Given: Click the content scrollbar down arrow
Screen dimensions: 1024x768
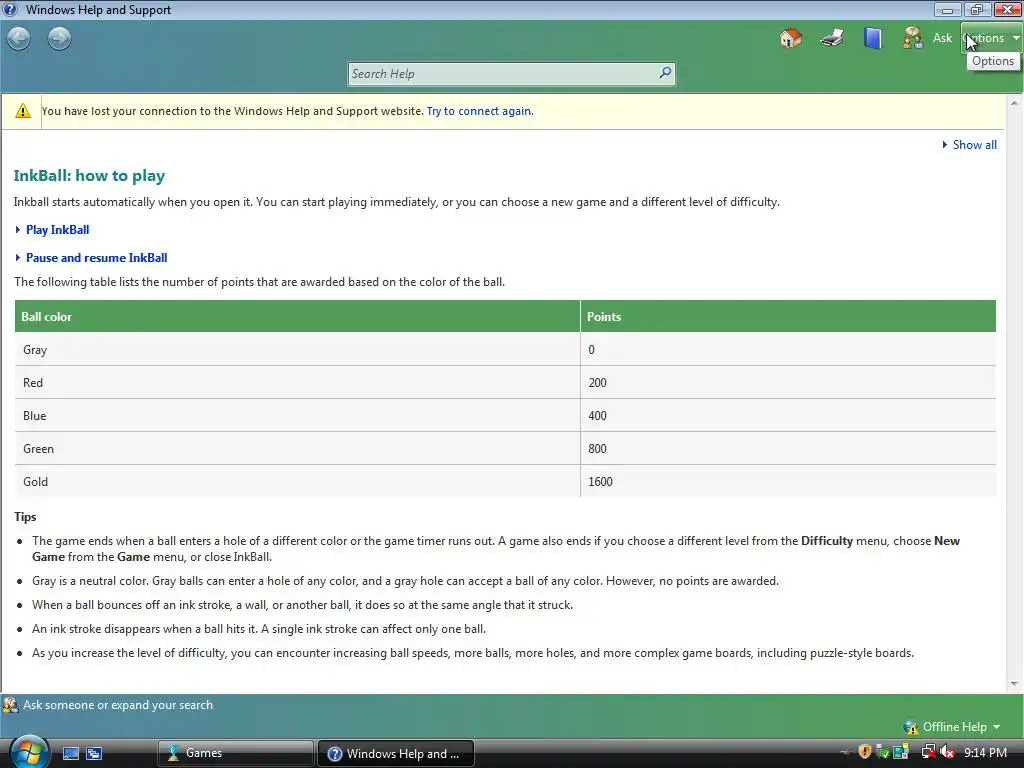Looking at the screenshot, I should pyautogui.click(x=1014, y=684).
